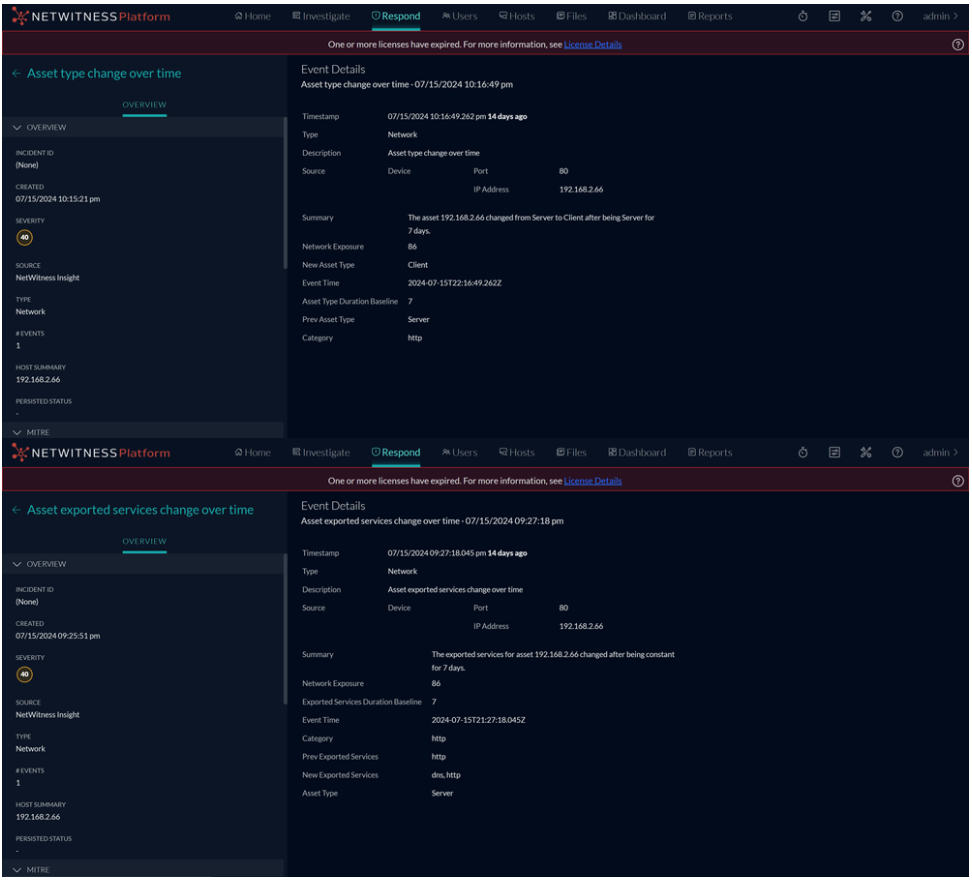972x882 pixels.
Task: Select the OVERVIEW tab
Action: click(x=146, y=102)
